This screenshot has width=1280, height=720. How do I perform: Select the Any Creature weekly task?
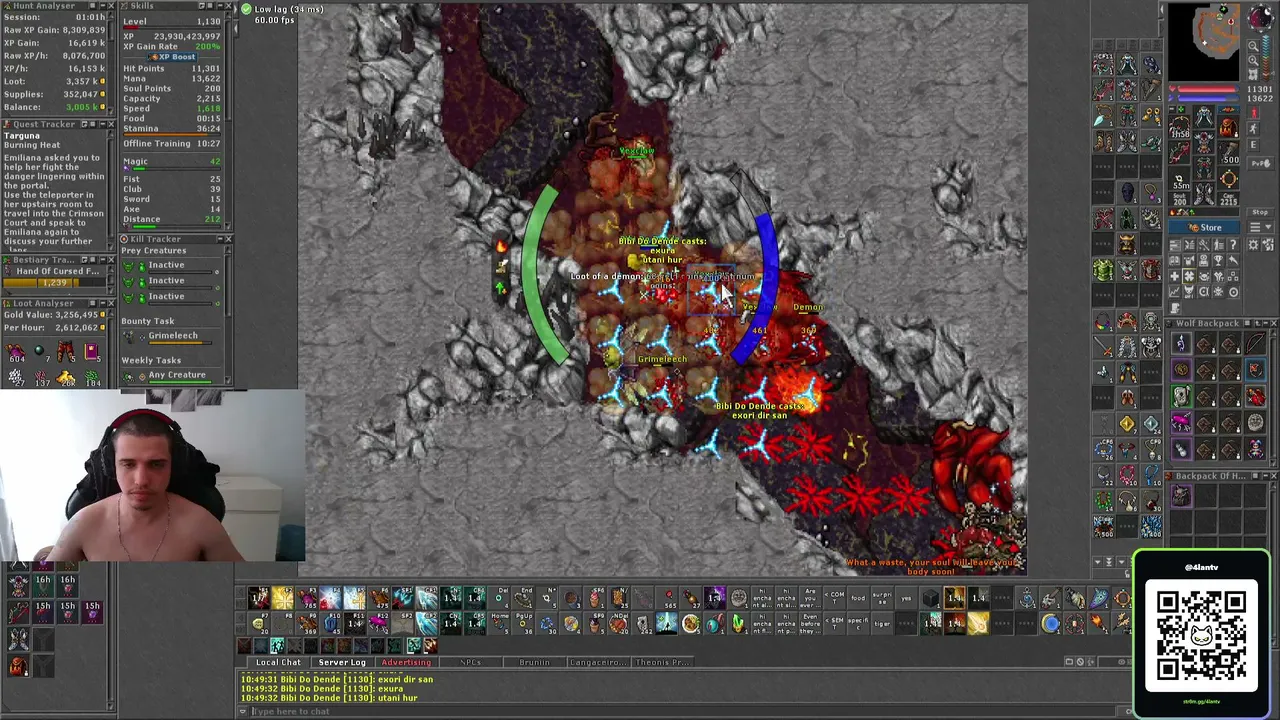[x=177, y=375]
